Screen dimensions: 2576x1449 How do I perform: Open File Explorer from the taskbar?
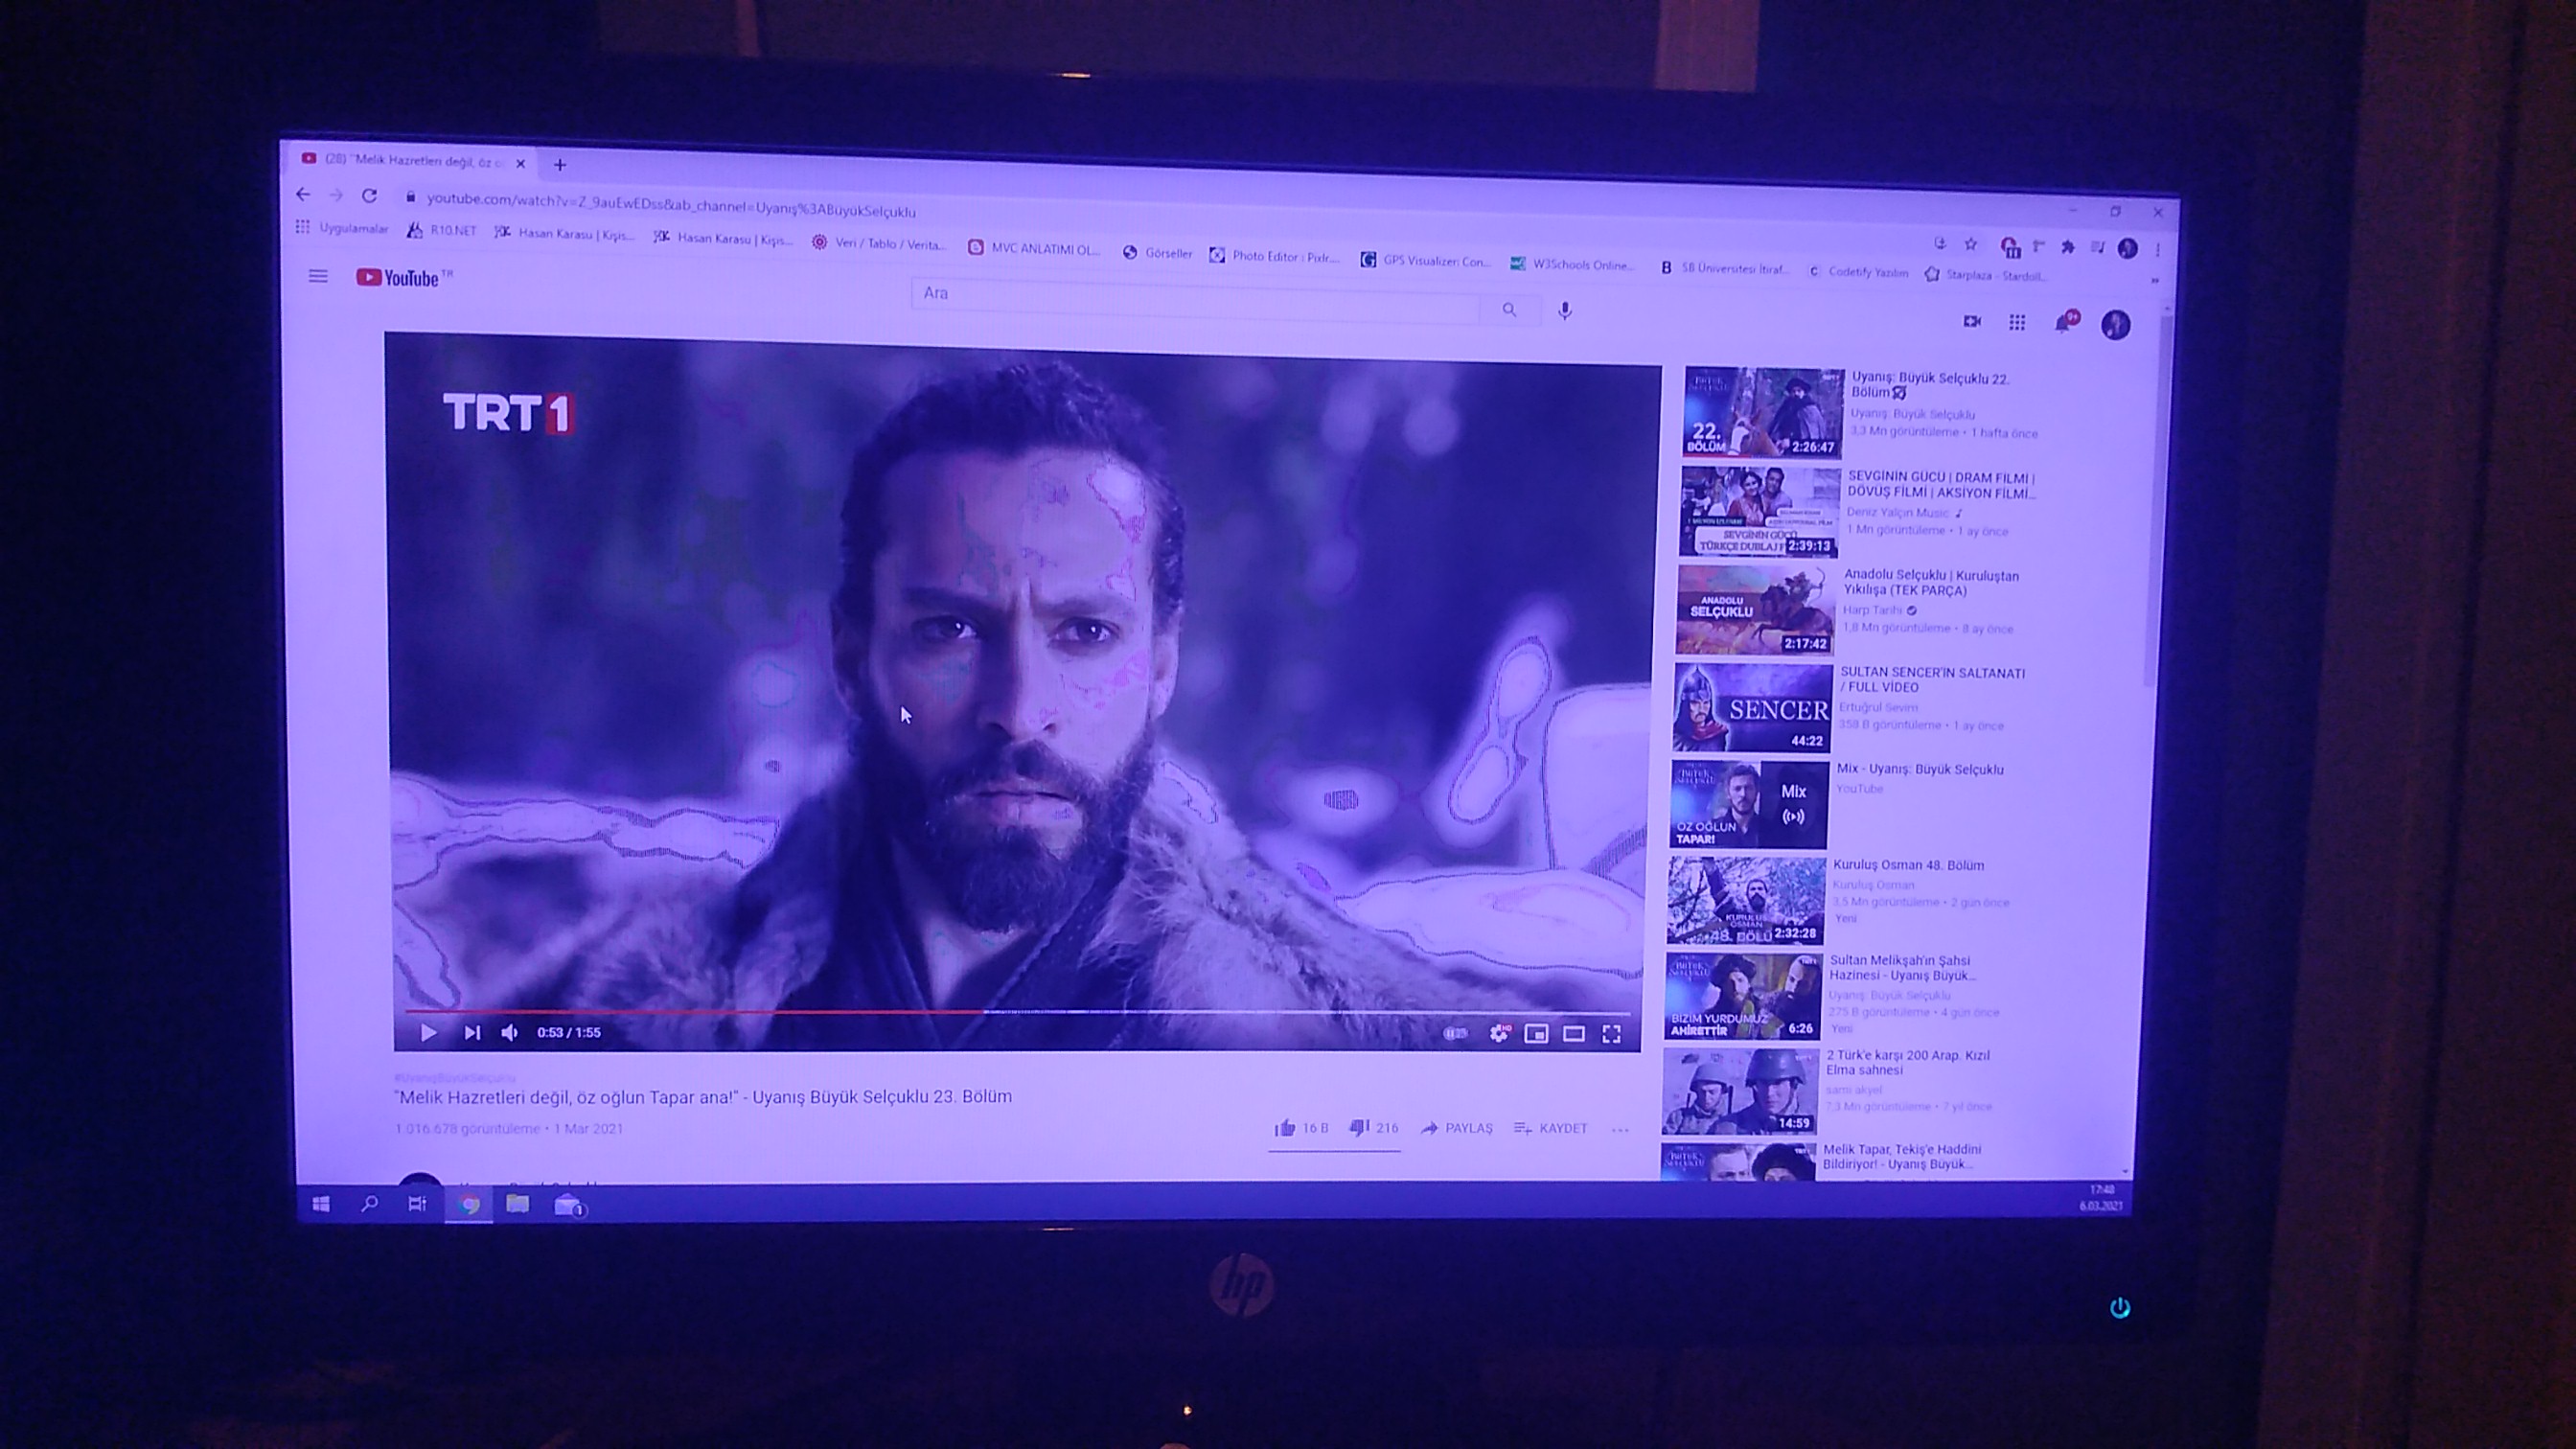(517, 1204)
